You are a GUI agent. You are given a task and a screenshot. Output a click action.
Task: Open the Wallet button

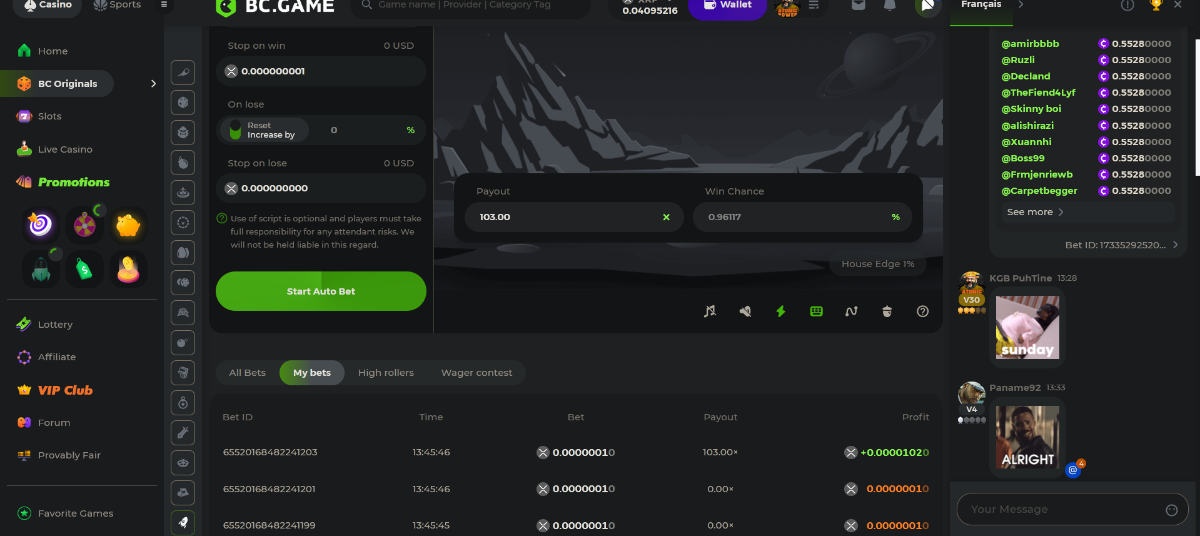click(x=727, y=6)
